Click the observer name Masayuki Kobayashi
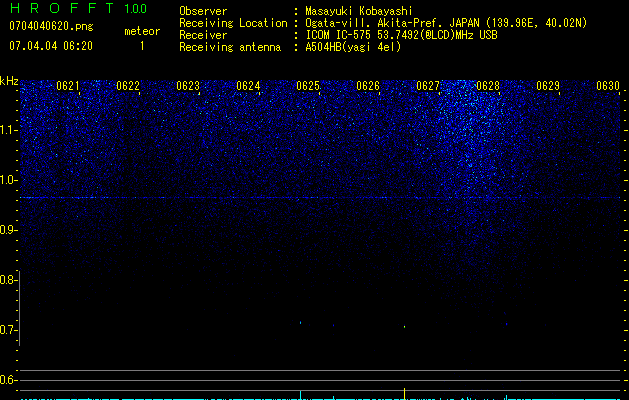Image resolution: width=629 pixels, height=400 pixels. point(359,11)
